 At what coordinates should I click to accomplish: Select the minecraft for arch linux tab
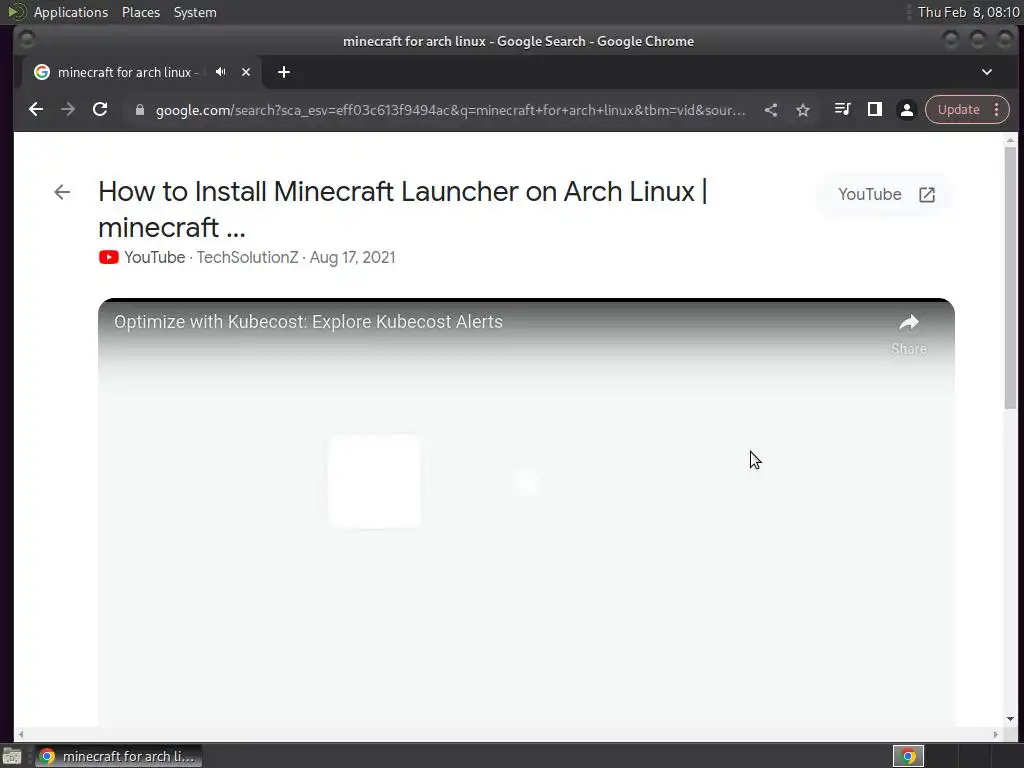tap(127, 72)
